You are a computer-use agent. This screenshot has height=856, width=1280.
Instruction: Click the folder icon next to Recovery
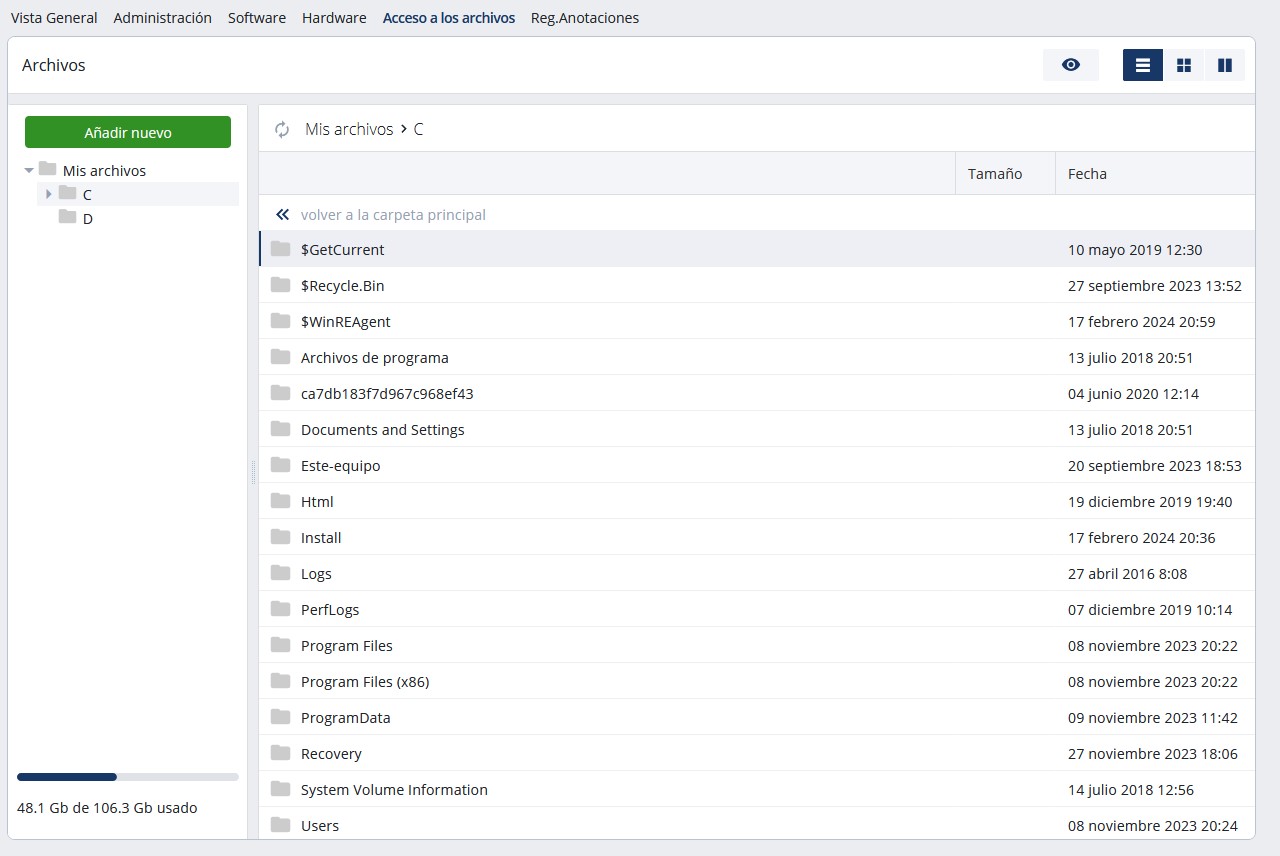(x=281, y=753)
